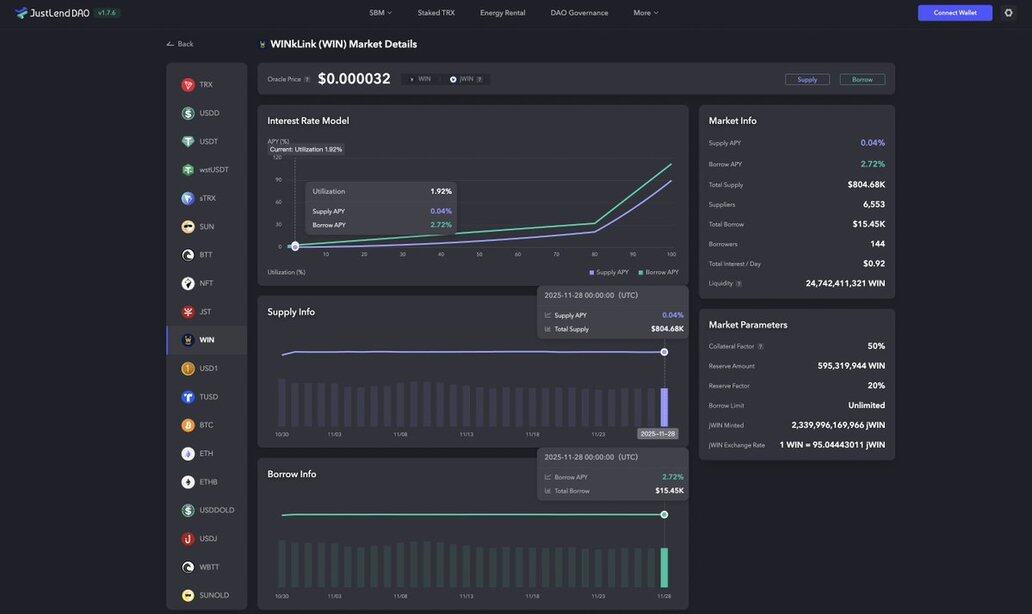Select the BTC coin icon
1032x614 pixels.
[188, 426]
